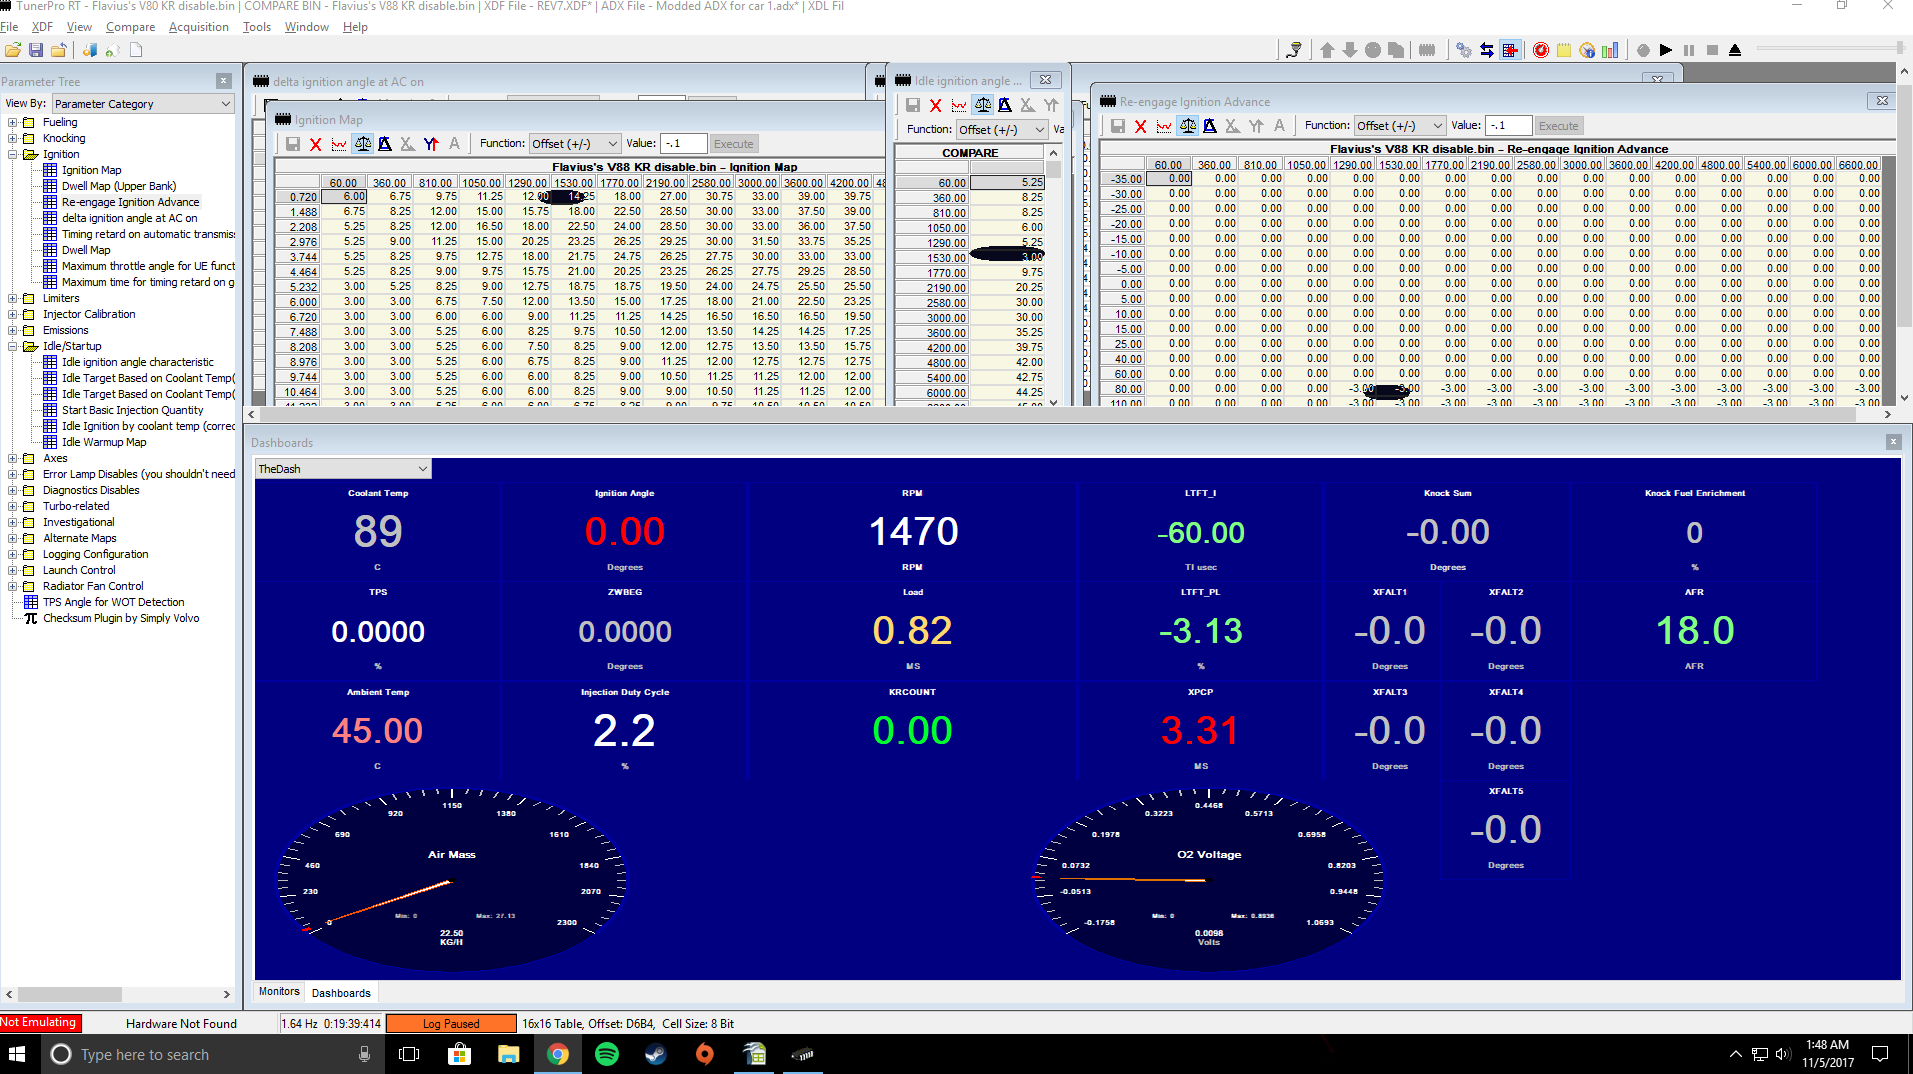Screen dimensions: 1913x1074
Task: Select Checksum Plugin by Simply Volvo item
Action: point(121,618)
